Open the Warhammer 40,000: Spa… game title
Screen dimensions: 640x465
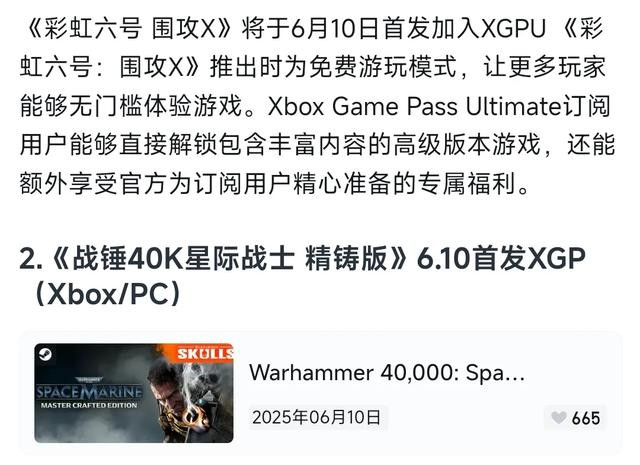[387, 373]
